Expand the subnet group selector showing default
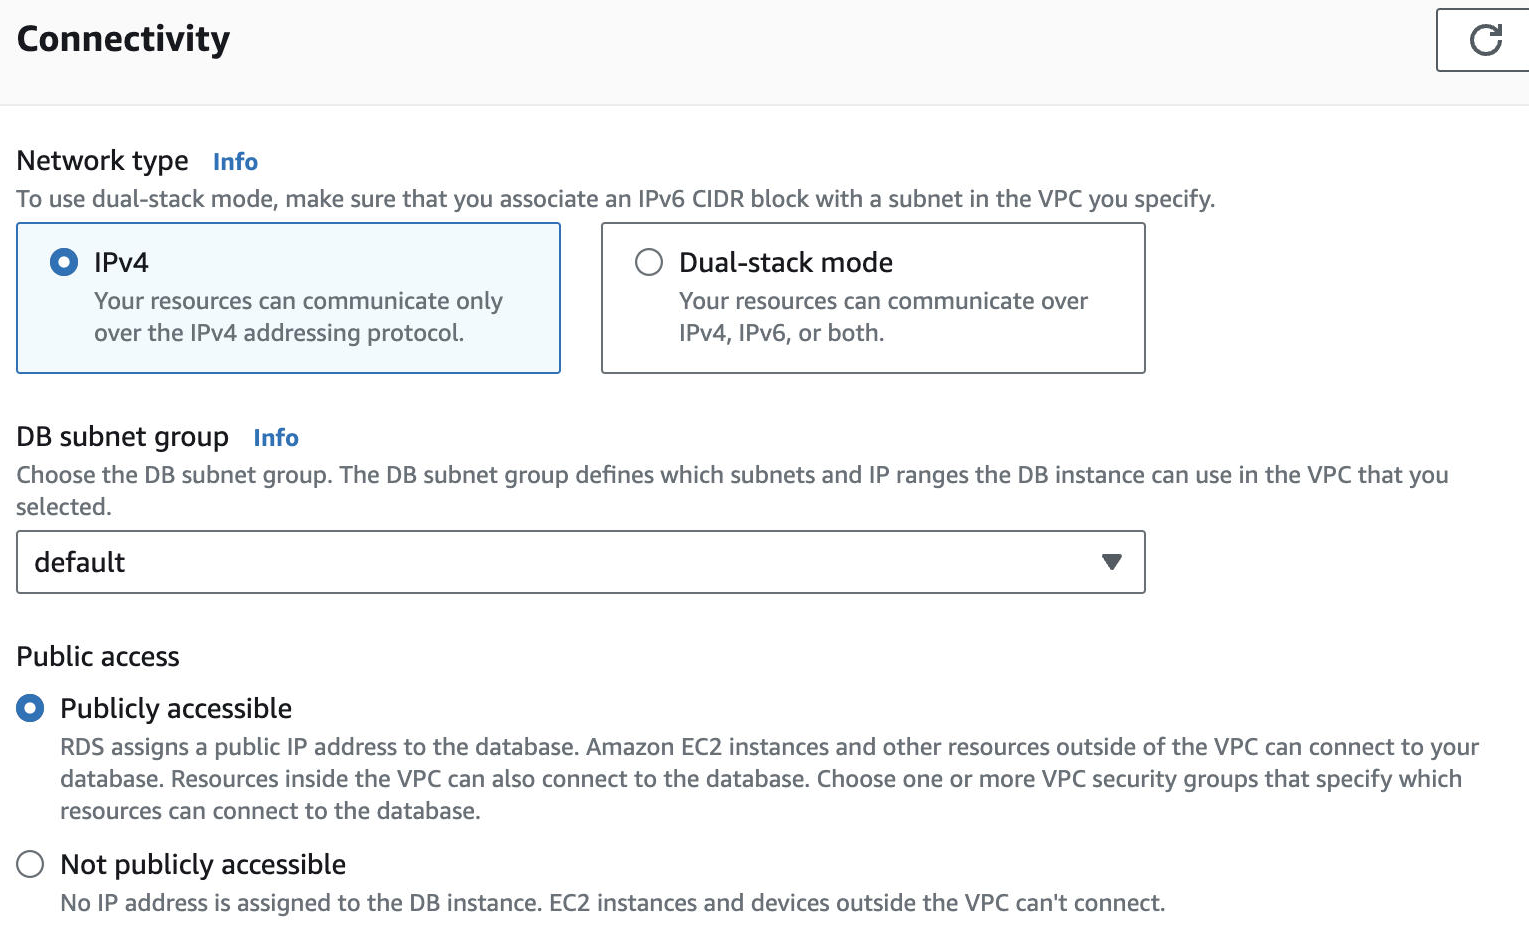 [x=580, y=562]
